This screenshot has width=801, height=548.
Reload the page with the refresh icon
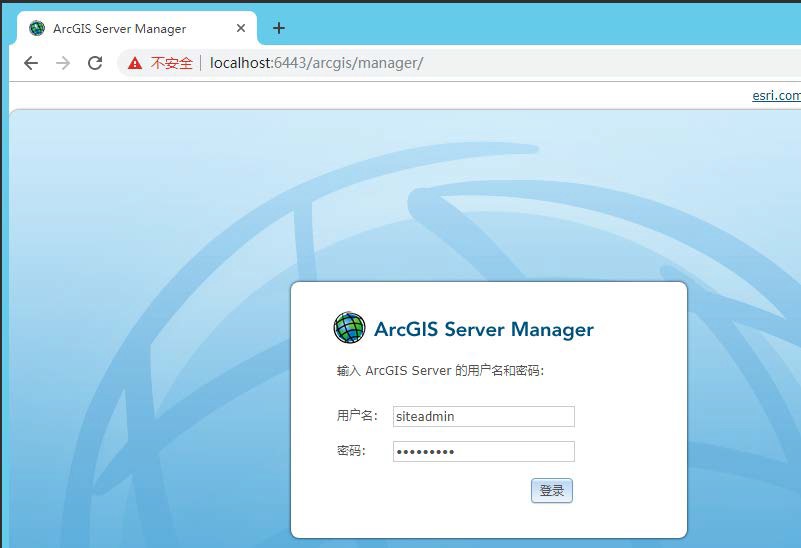[95, 63]
